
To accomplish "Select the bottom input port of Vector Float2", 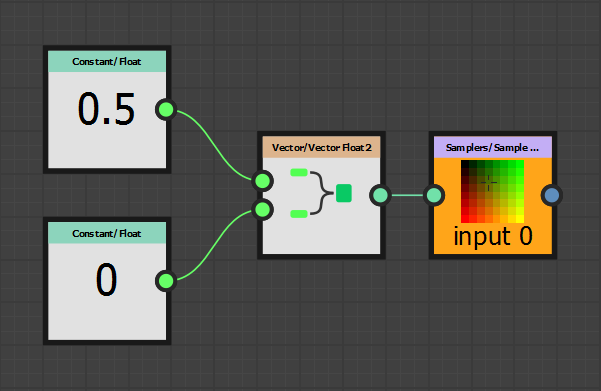I will click(263, 210).
